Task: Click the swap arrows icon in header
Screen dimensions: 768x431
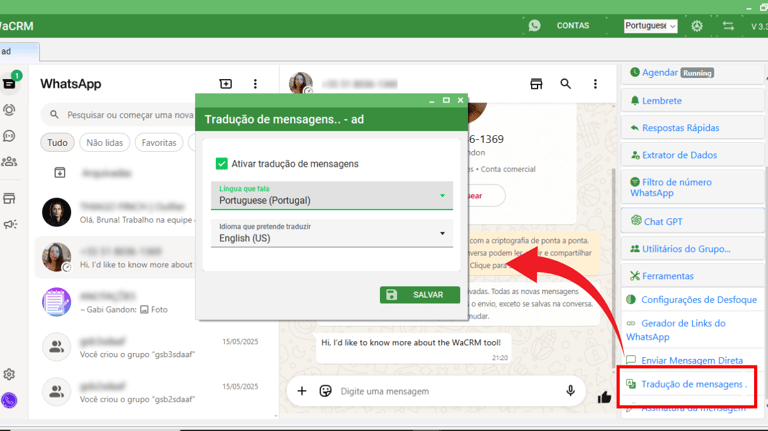Action: (x=728, y=26)
